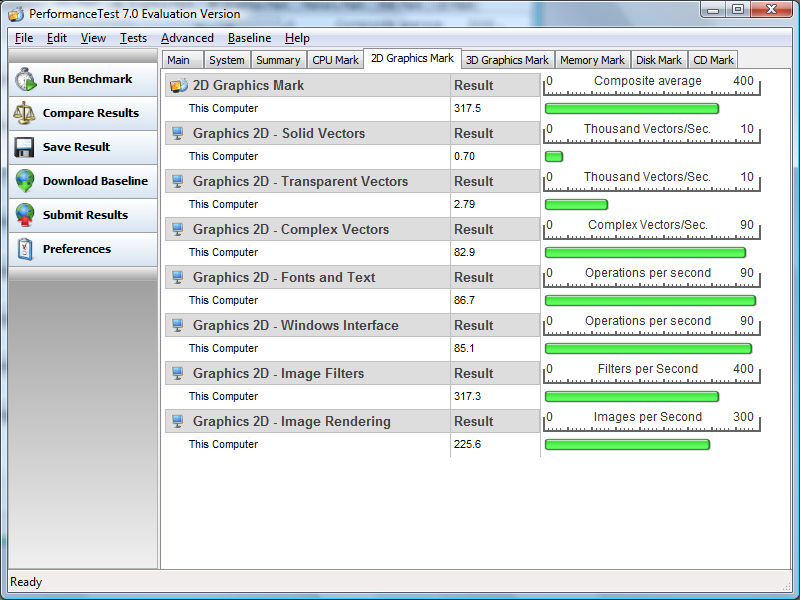
Task: Select the Graphics 2D - Image Rendering row header
Action: [x=291, y=421]
